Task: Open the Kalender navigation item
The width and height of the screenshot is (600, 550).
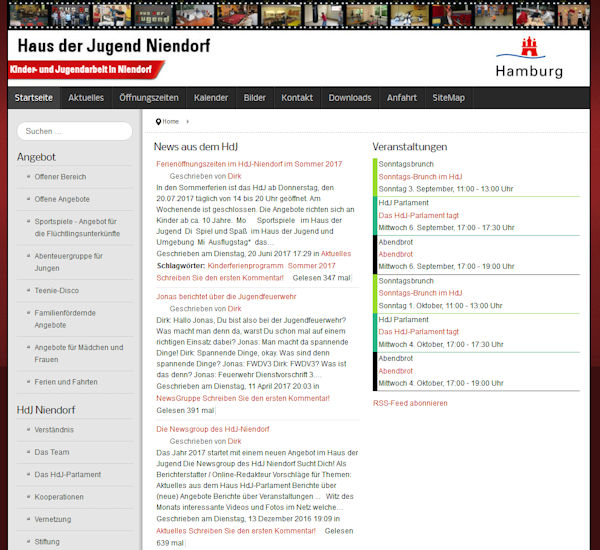Action: pyautogui.click(x=211, y=98)
